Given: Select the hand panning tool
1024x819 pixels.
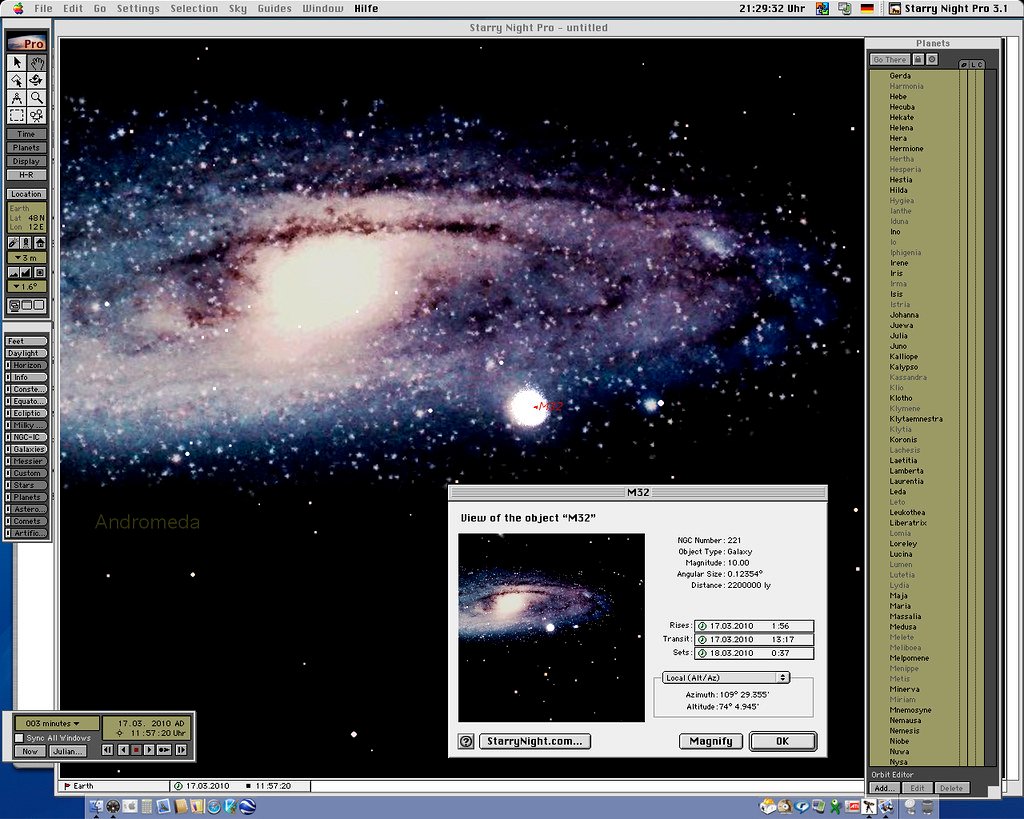Looking at the screenshot, I should click(35, 63).
